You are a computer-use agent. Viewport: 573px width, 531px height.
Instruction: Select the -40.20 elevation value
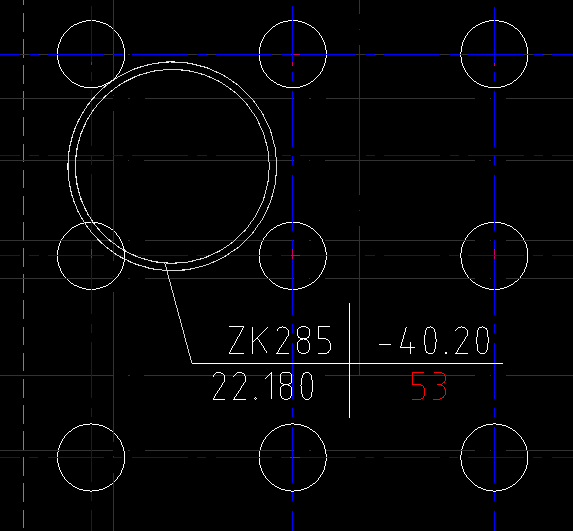434,340
